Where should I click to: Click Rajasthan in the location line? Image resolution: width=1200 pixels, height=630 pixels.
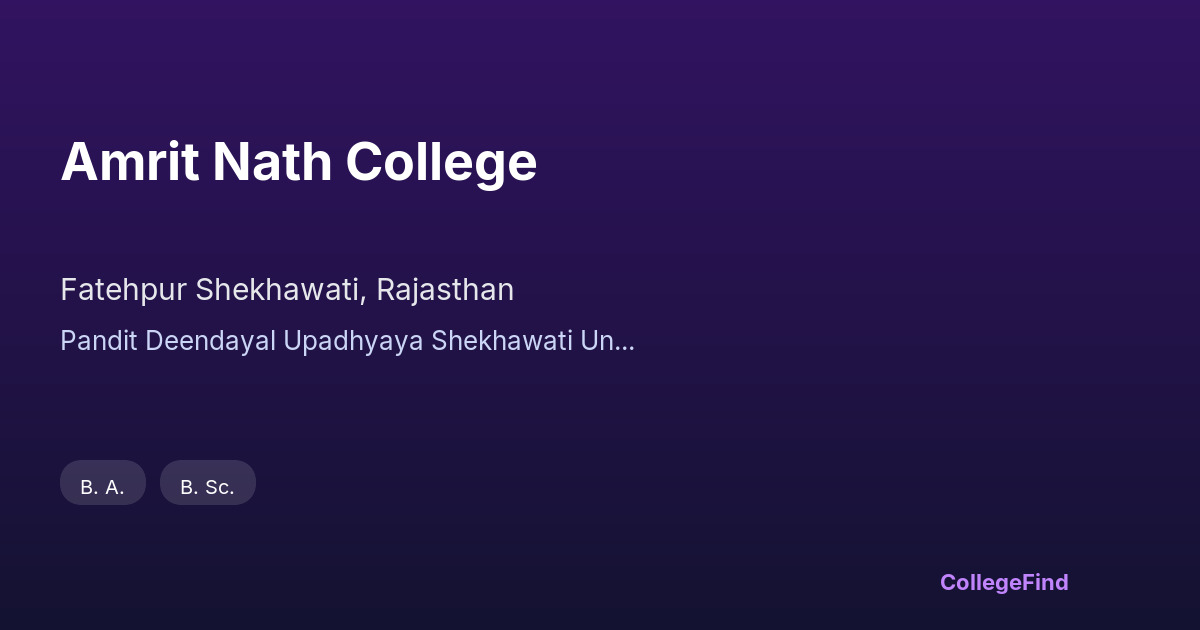(x=445, y=290)
